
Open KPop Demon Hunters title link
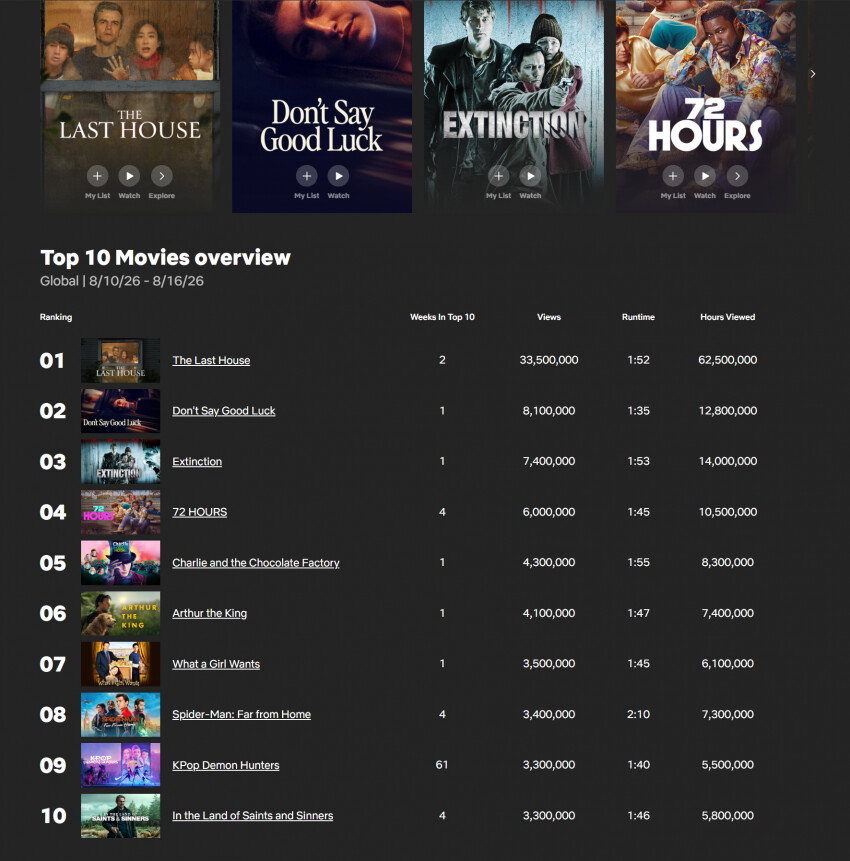tap(225, 765)
